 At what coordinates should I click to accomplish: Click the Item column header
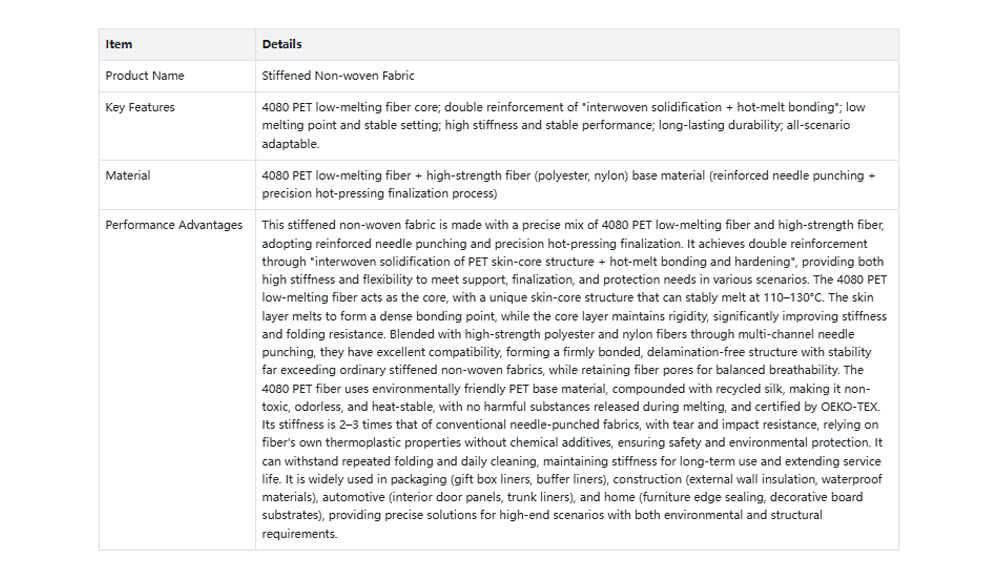tap(119, 44)
